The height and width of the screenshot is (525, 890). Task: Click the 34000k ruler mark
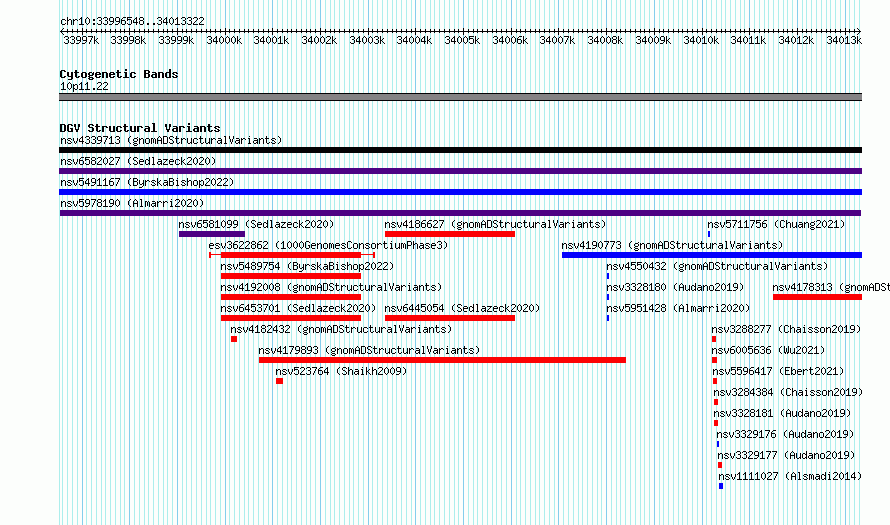tap(224, 40)
